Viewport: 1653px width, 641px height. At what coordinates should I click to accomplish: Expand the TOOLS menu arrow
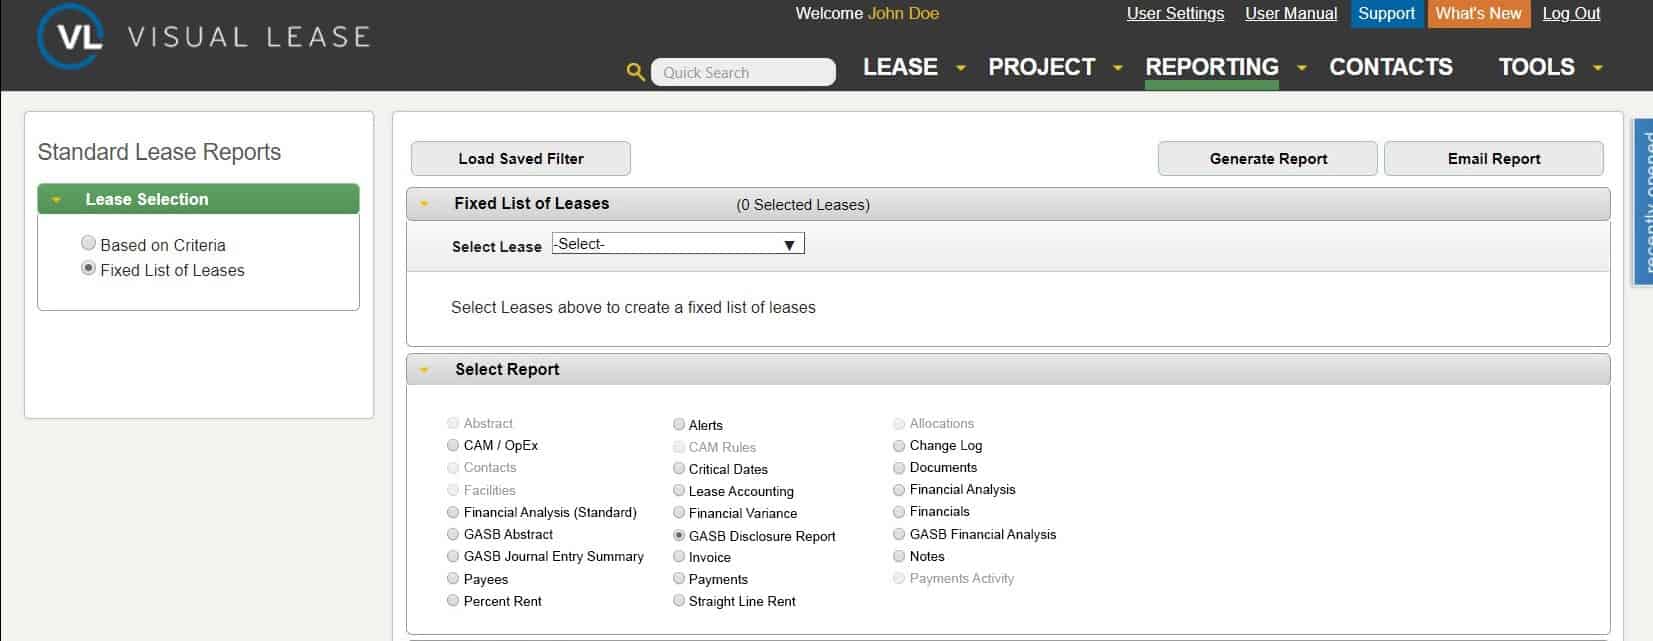pos(1598,68)
